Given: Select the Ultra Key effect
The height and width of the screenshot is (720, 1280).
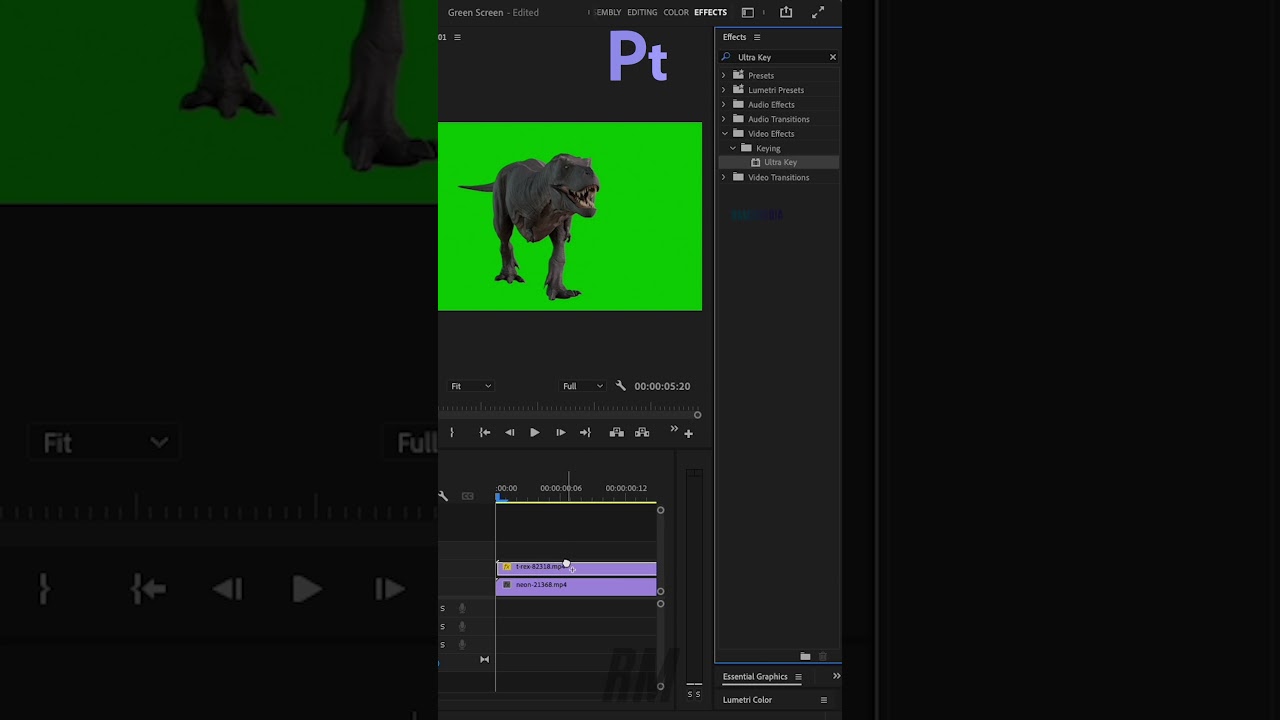Looking at the screenshot, I should (780, 162).
